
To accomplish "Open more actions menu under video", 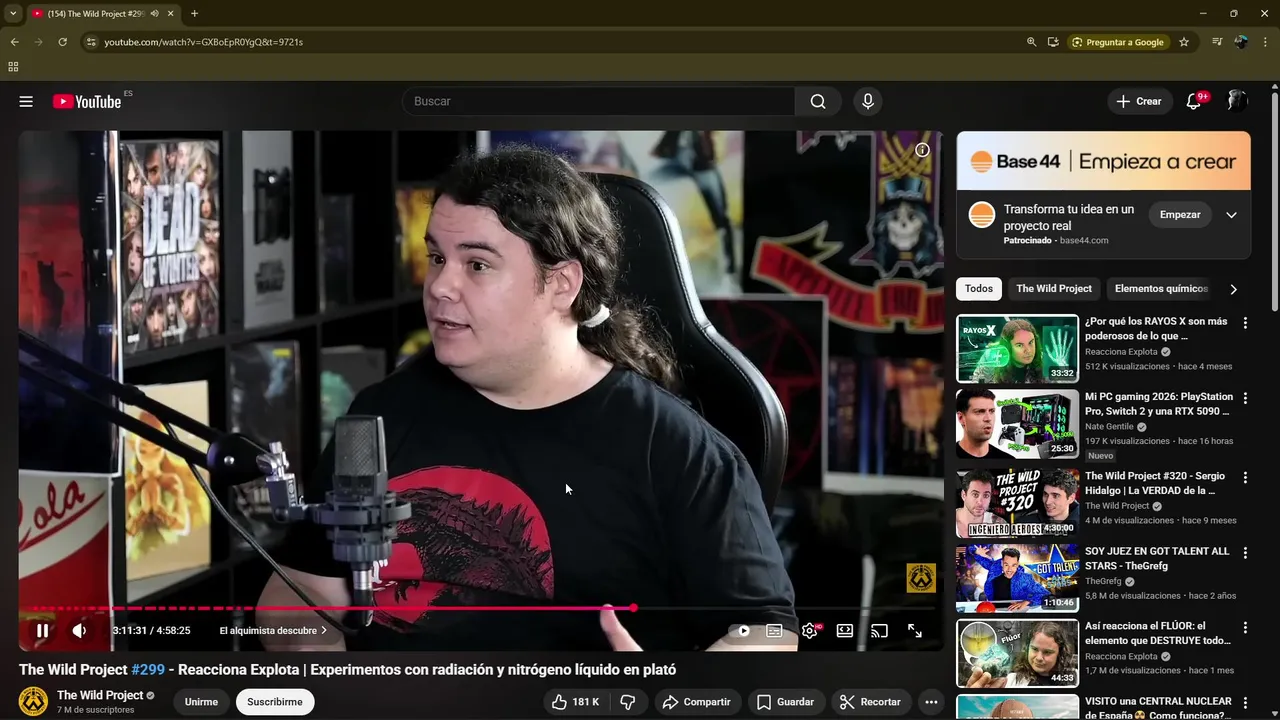I will tap(931, 702).
